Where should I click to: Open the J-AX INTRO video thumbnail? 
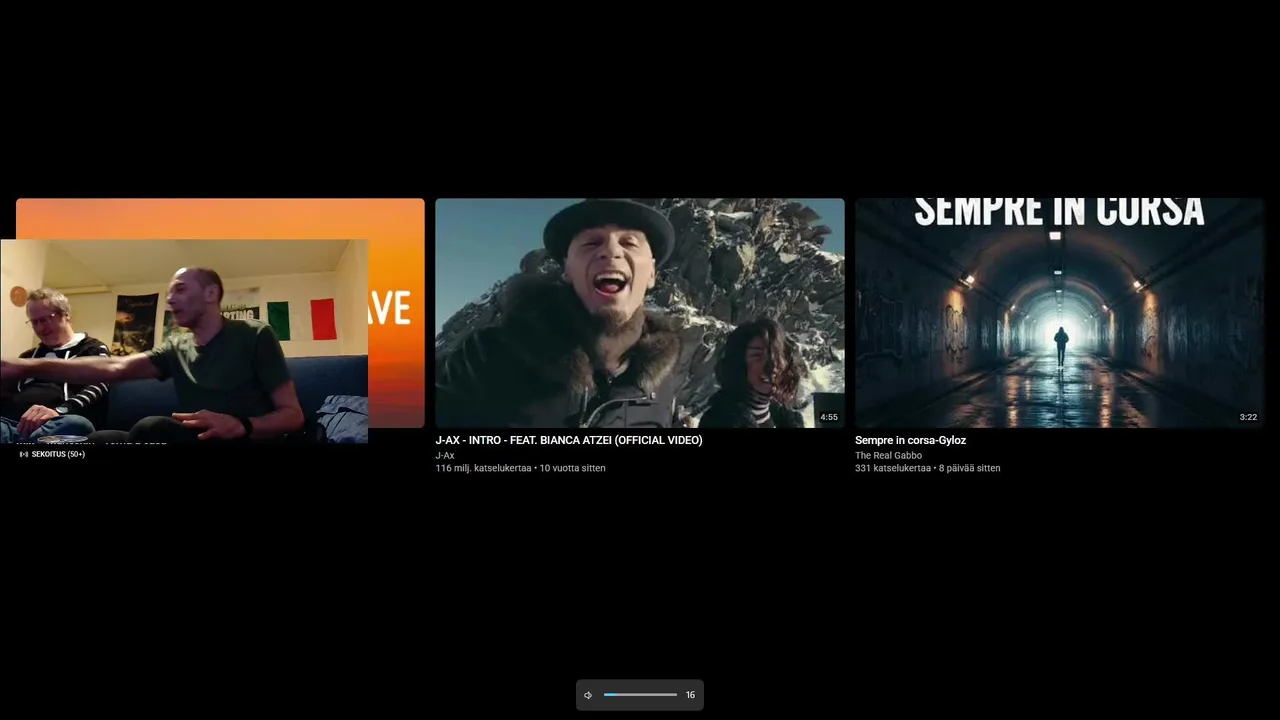[x=640, y=313]
